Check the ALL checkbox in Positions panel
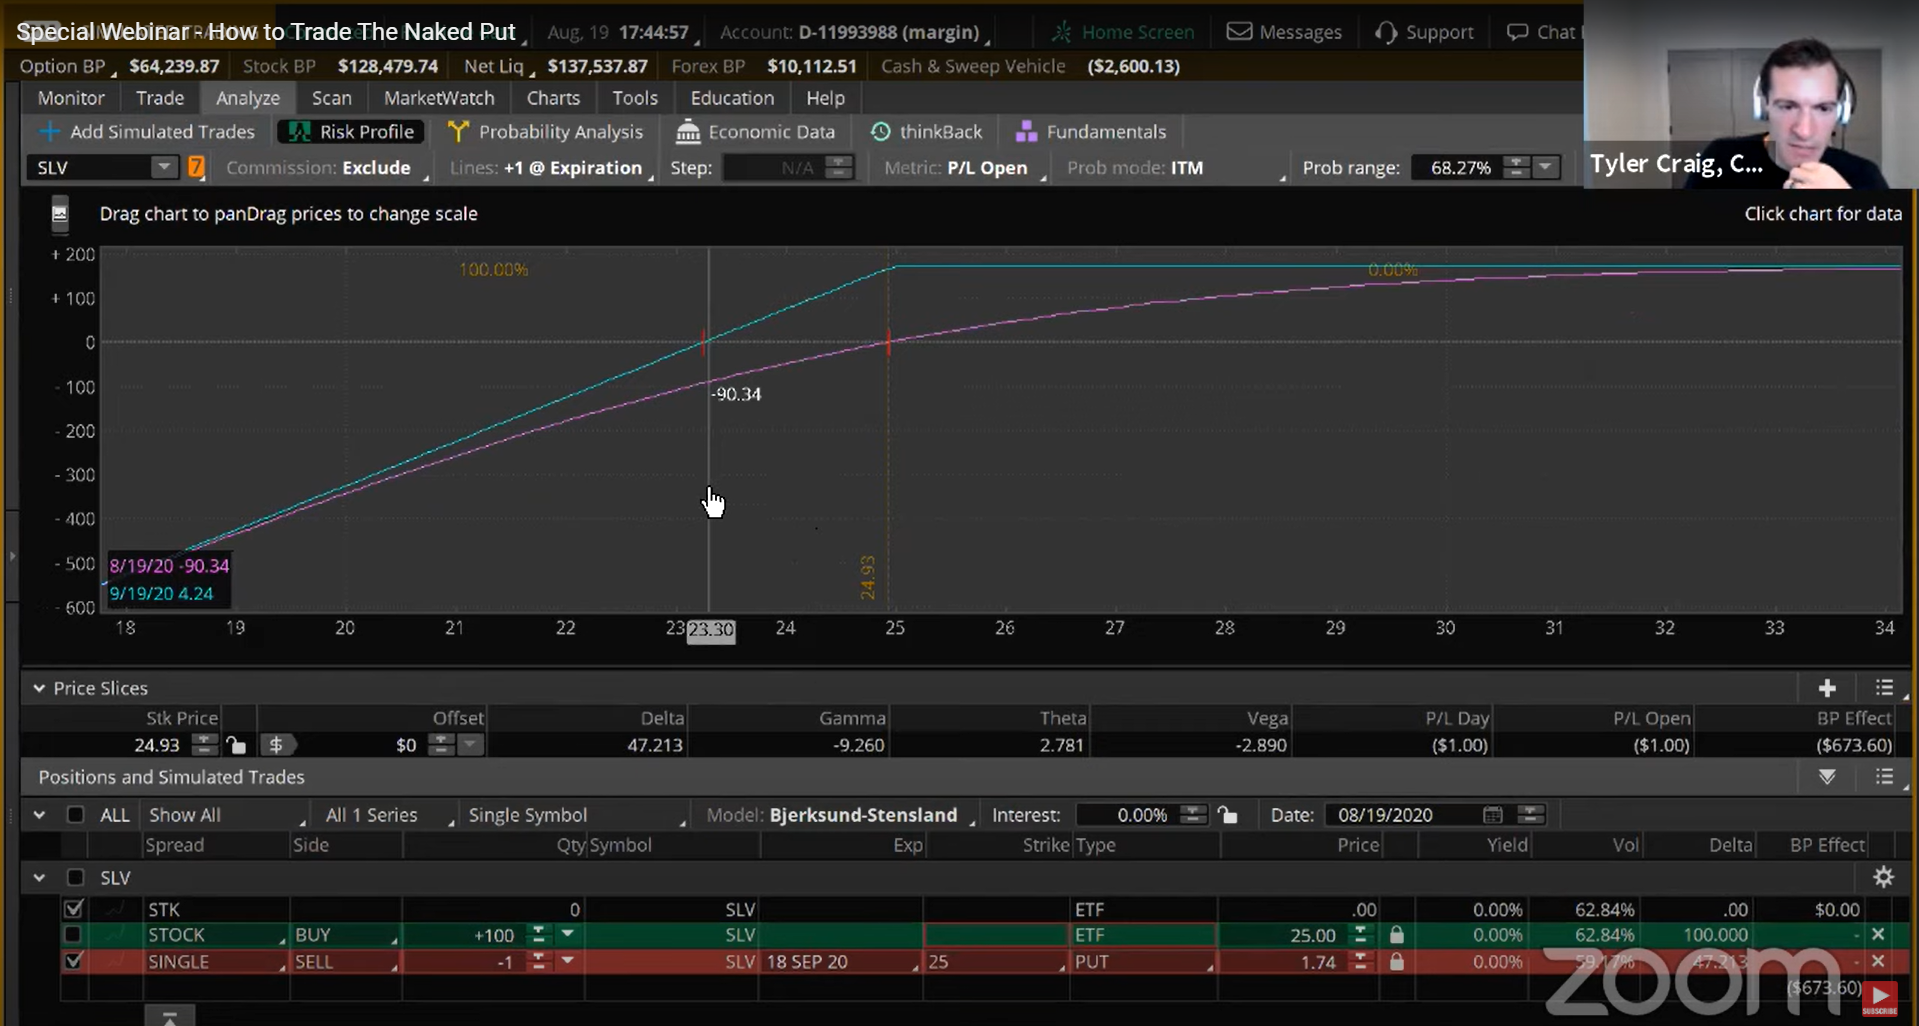The image size is (1919, 1026). pos(76,814)
